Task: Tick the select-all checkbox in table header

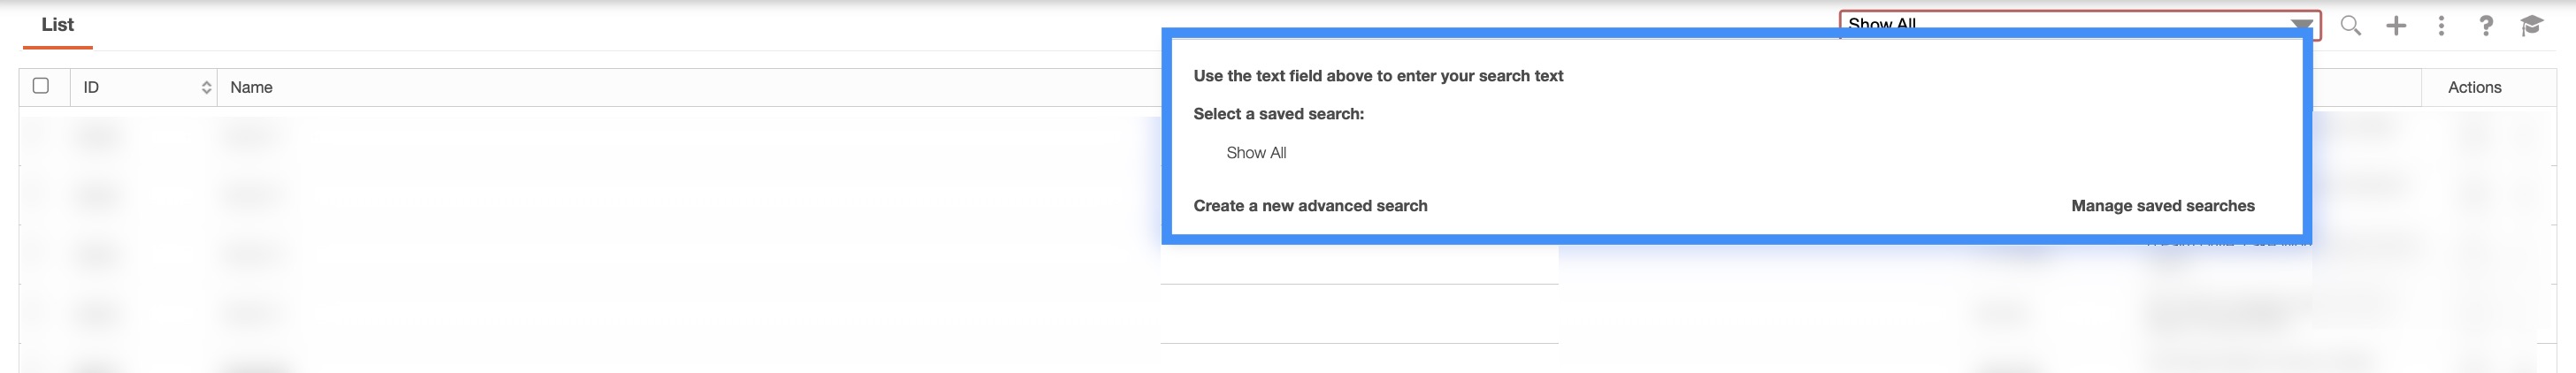Action: pyautogui.click(x=41, y=86)
